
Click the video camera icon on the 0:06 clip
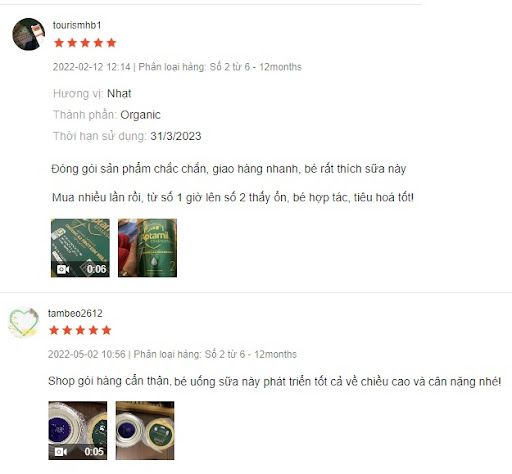[x=63, y=269]
